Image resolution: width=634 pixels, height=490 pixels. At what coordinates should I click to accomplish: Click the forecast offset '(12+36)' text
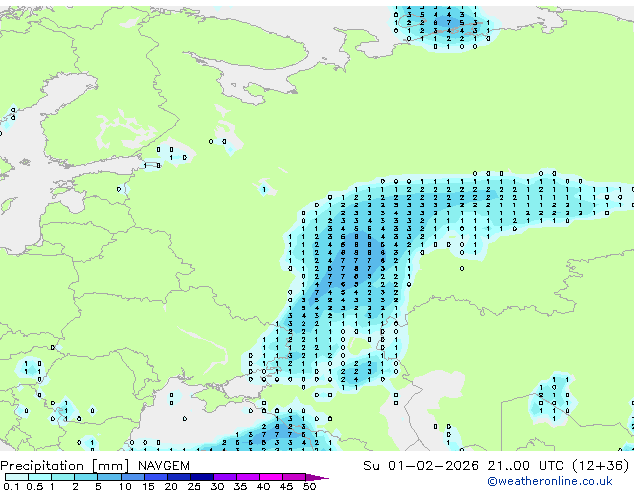coord(601,466)
